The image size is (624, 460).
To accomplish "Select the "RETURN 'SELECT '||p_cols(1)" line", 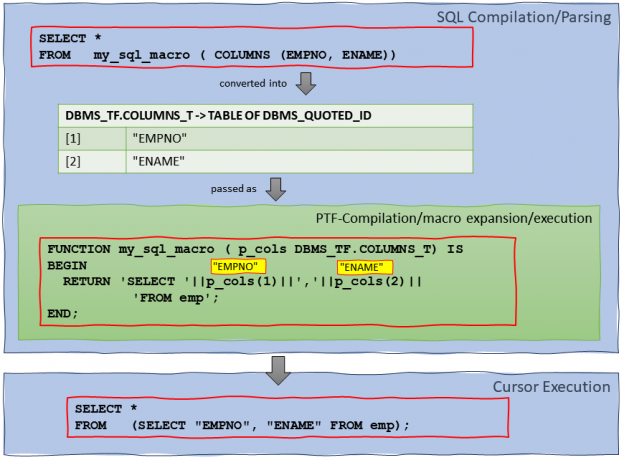I will click(x=242, y=282).
